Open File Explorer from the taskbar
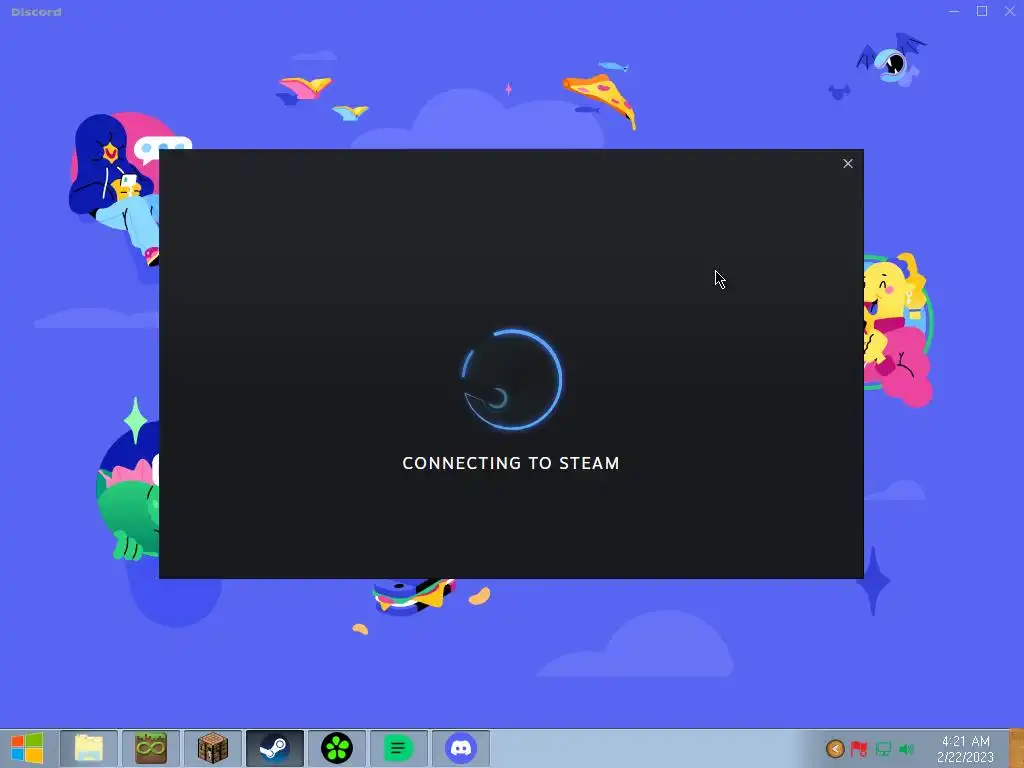The height and width of the screenshot is (768, 1024). point(89,748)
